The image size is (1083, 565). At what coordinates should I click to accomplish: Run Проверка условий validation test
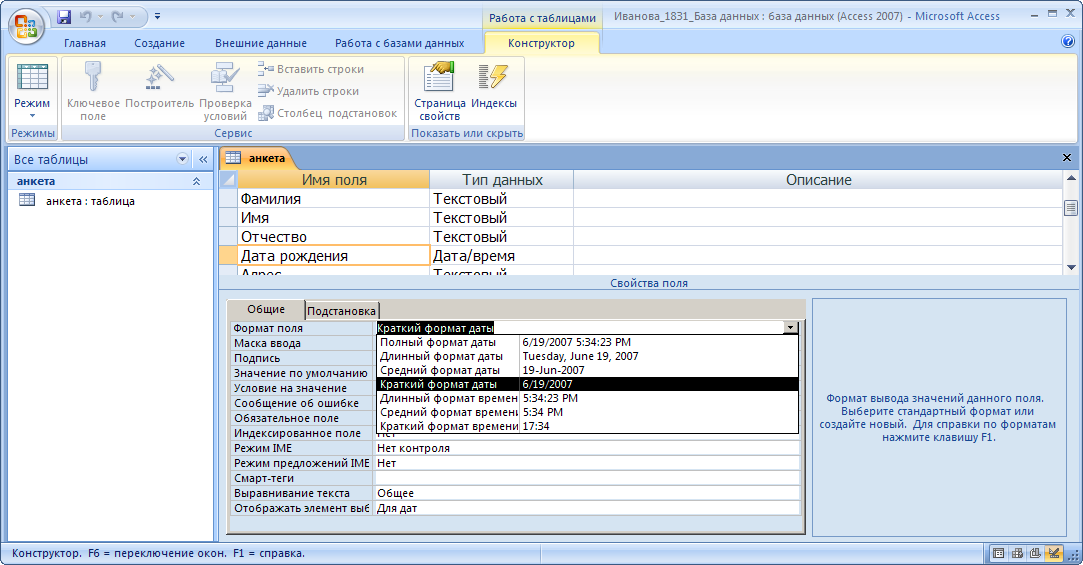coord(225,91)
